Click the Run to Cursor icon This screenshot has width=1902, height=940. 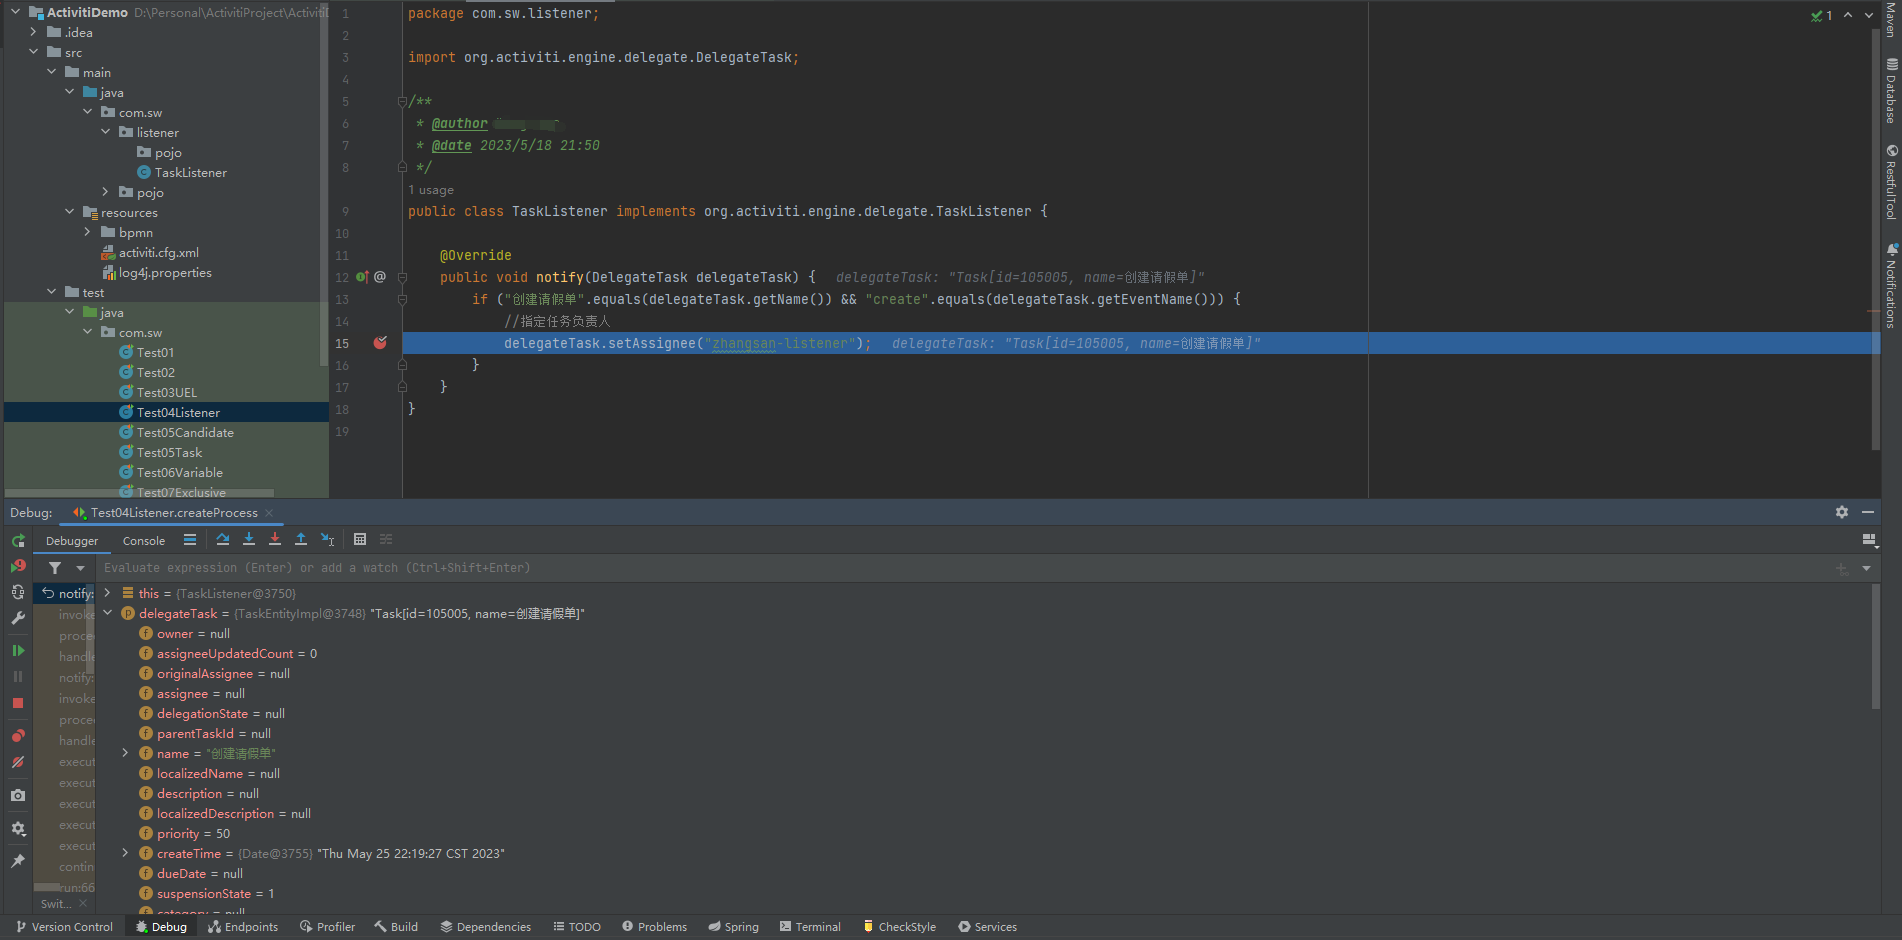[327, 540]
